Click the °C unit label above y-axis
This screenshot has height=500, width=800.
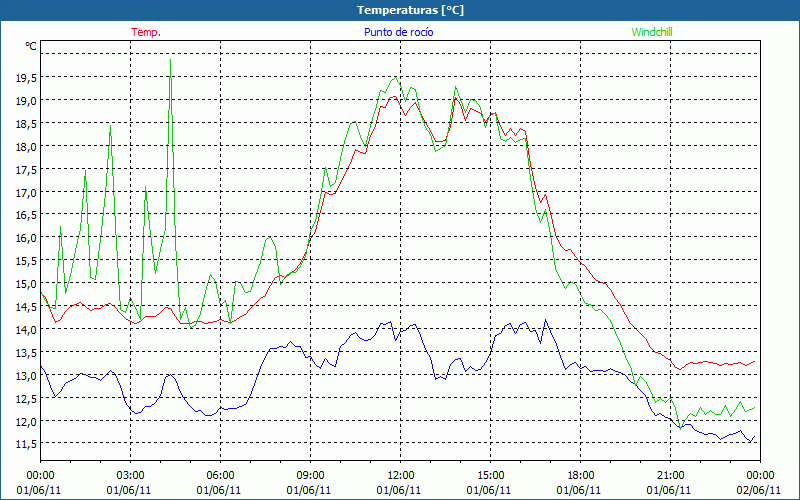(x=30, y=46)
